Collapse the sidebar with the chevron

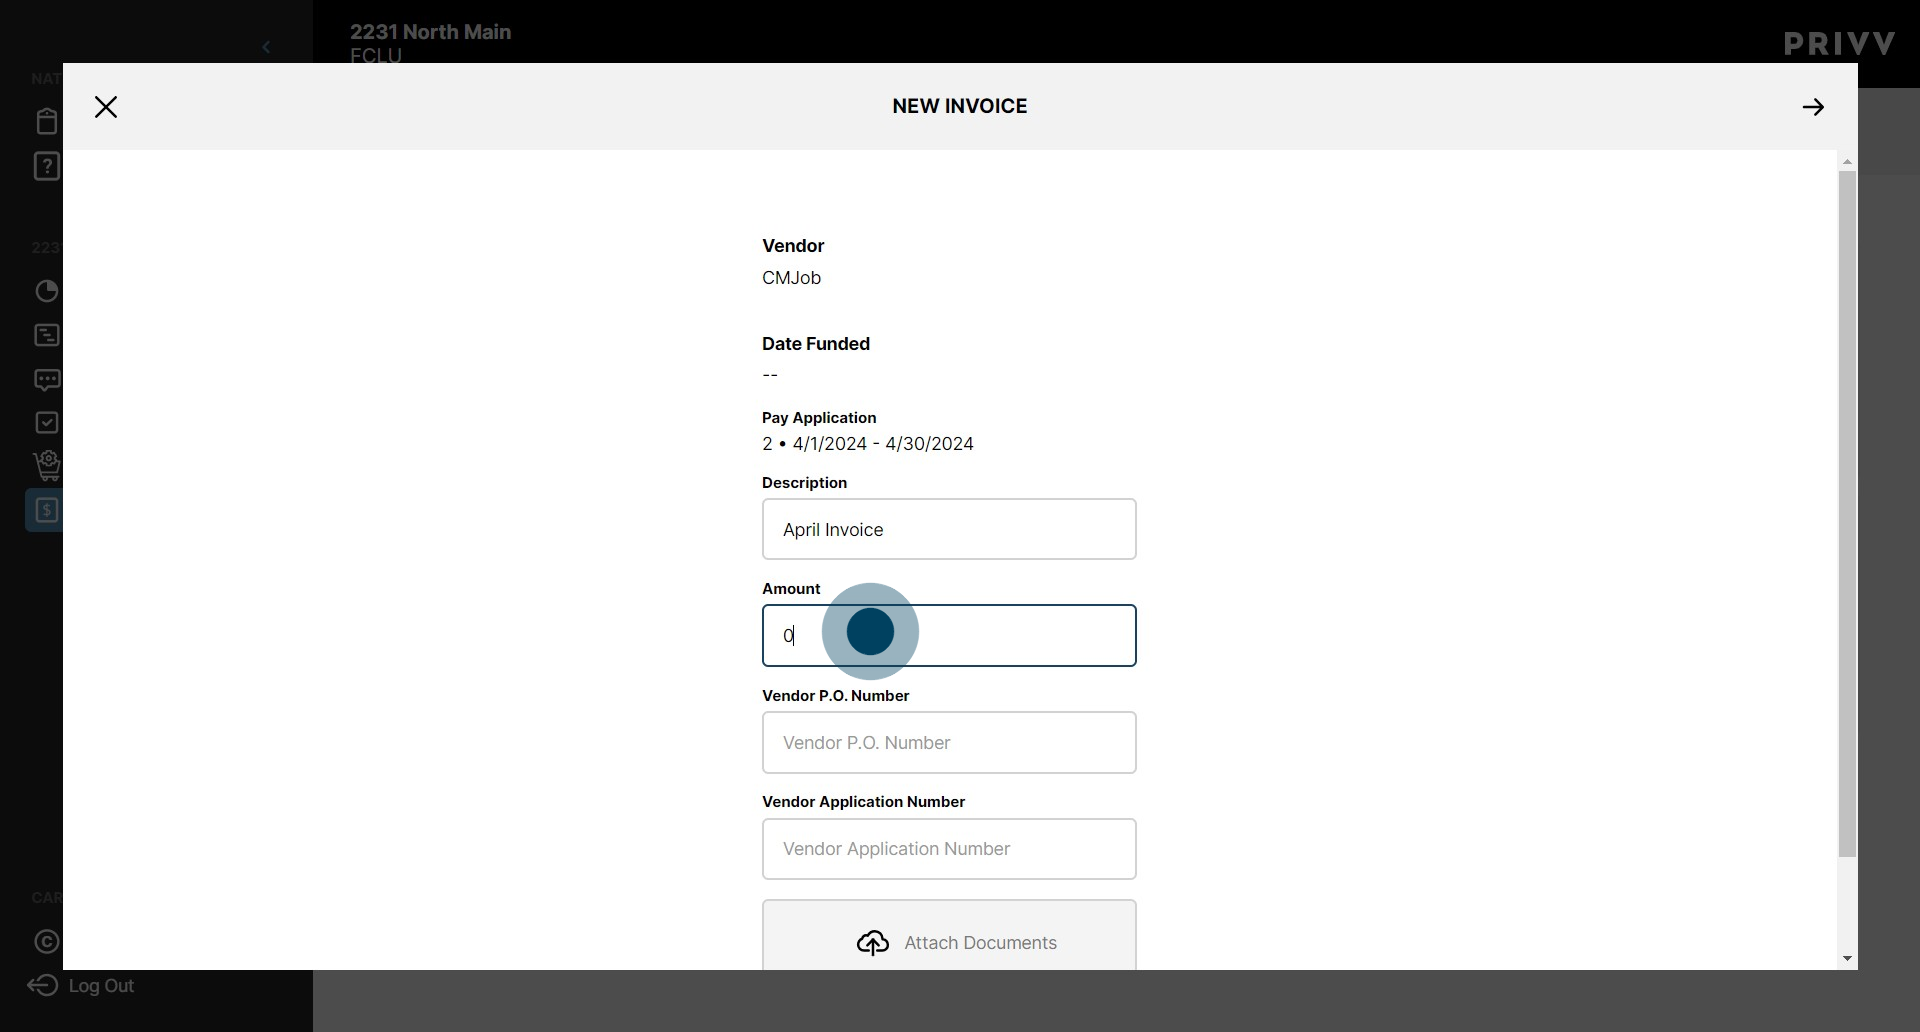pos(266,47)
